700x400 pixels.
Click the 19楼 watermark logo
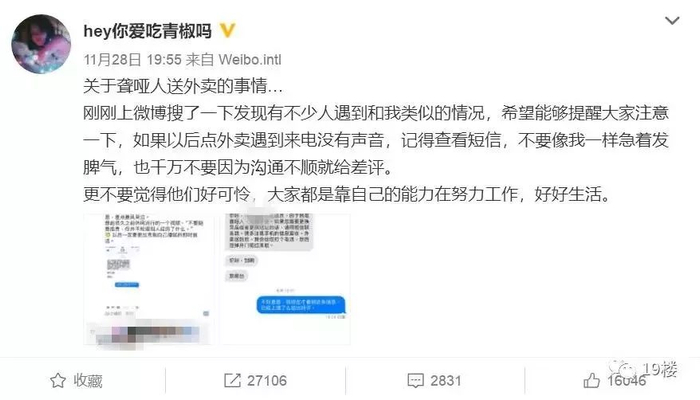644,369
